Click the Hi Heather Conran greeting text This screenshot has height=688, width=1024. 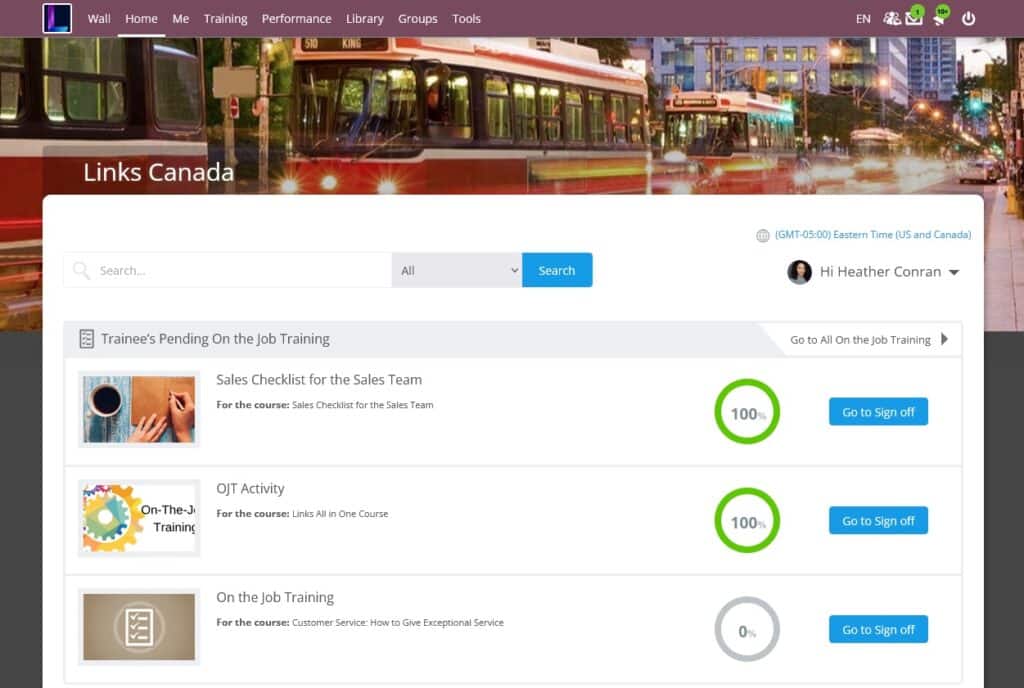[x=880, y=272]
